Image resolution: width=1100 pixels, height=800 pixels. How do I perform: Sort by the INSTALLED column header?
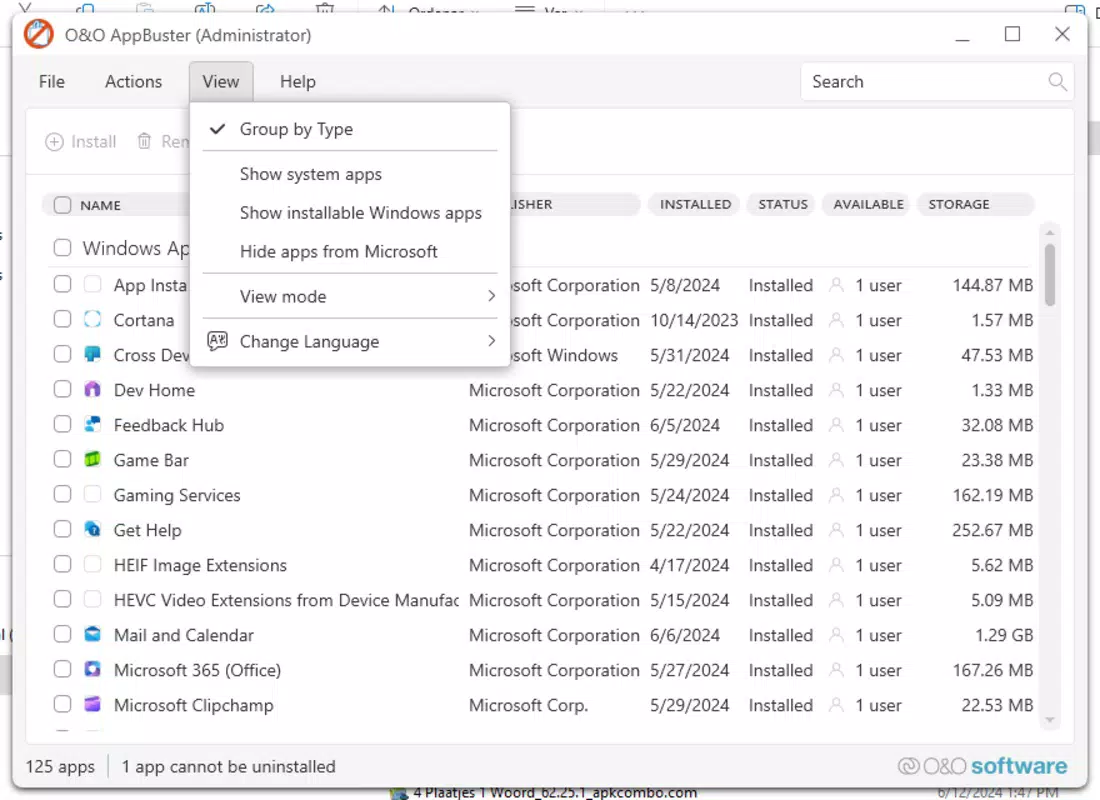click(x=695, y=204)
